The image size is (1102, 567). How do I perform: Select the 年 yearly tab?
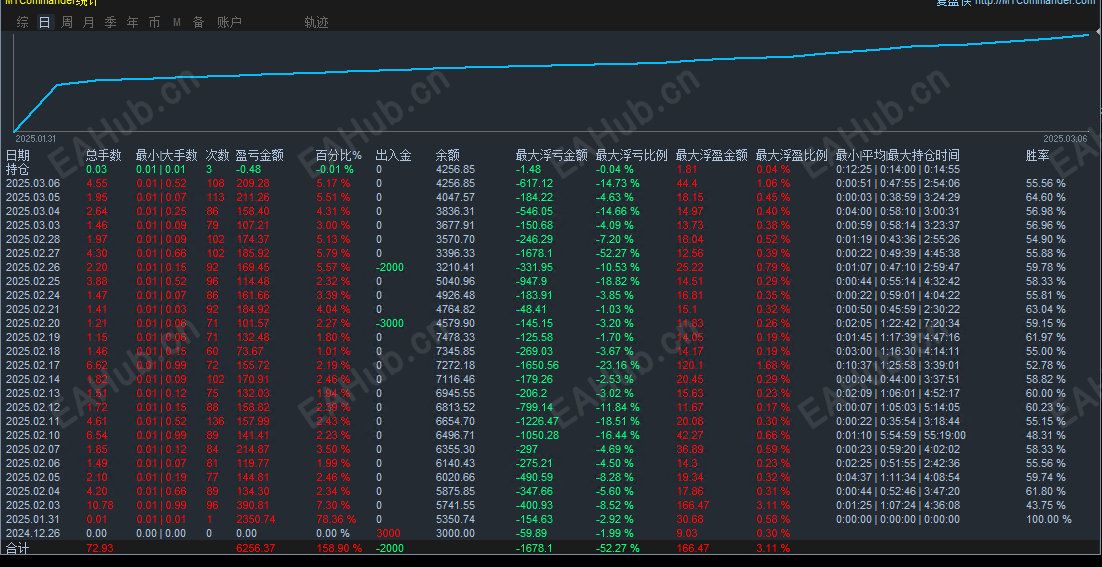(132, 22)
